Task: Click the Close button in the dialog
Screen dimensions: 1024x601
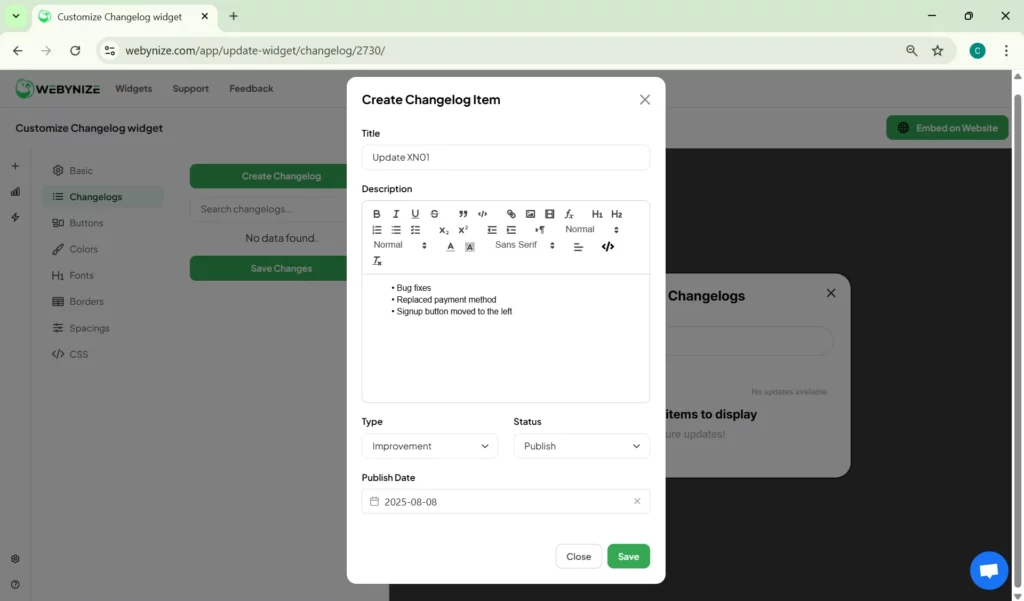Action: [578, 556]
